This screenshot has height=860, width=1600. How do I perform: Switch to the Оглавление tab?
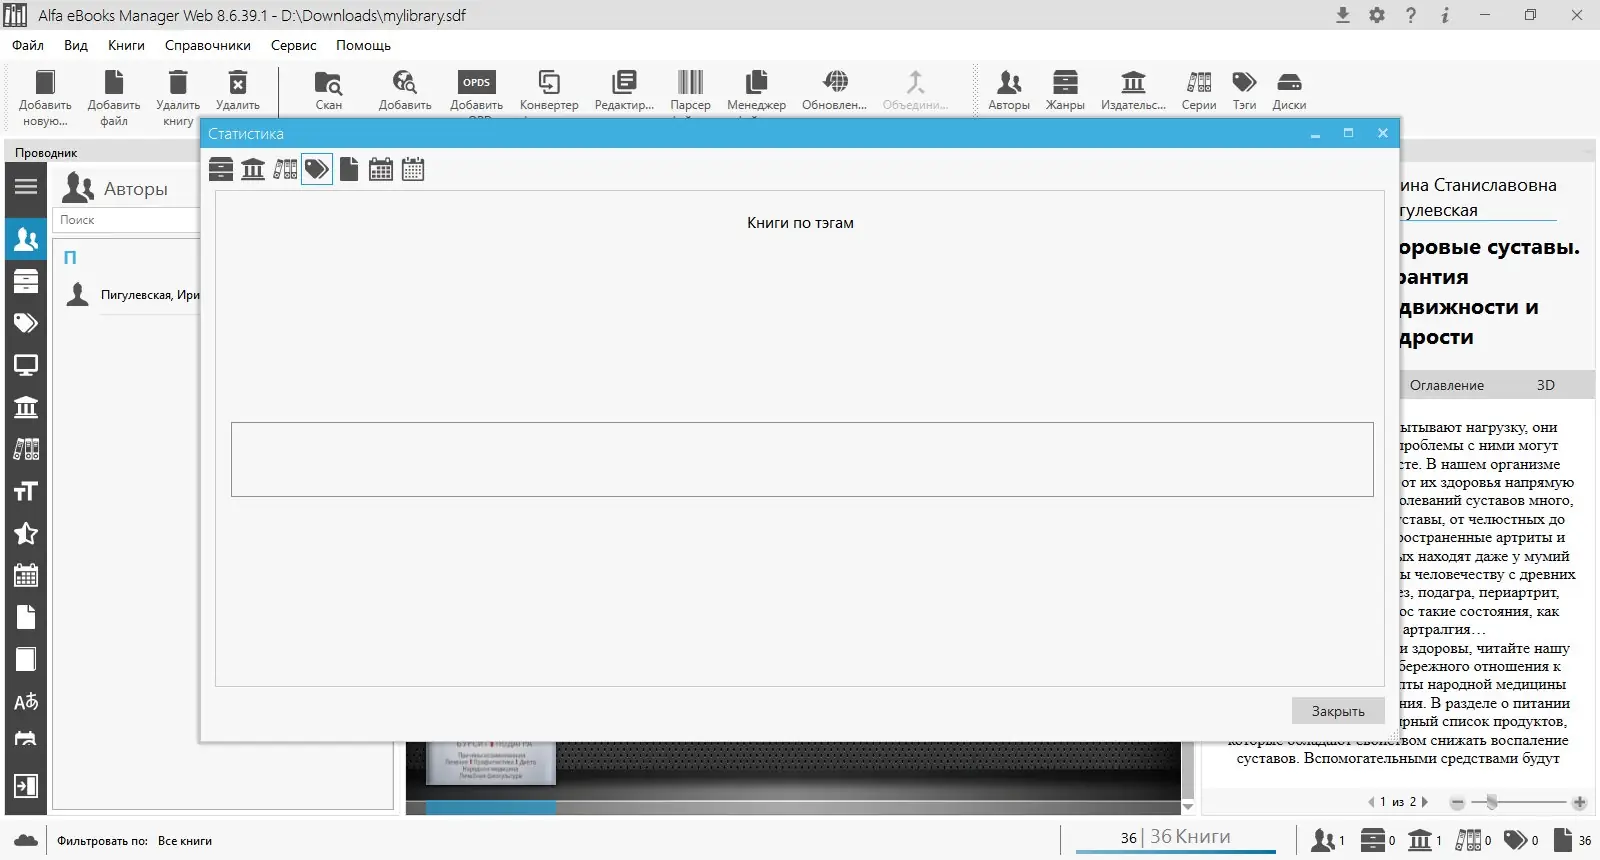pyautogui.click(x=1447, y=385)
